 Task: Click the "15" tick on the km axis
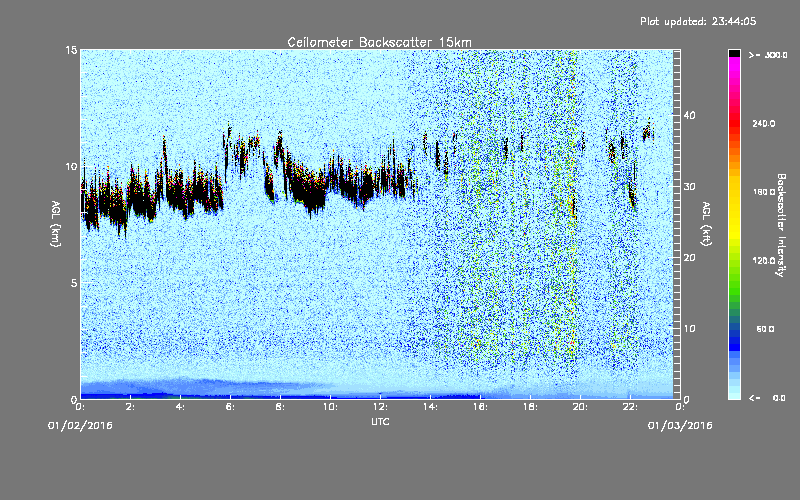tap(71, 50)
